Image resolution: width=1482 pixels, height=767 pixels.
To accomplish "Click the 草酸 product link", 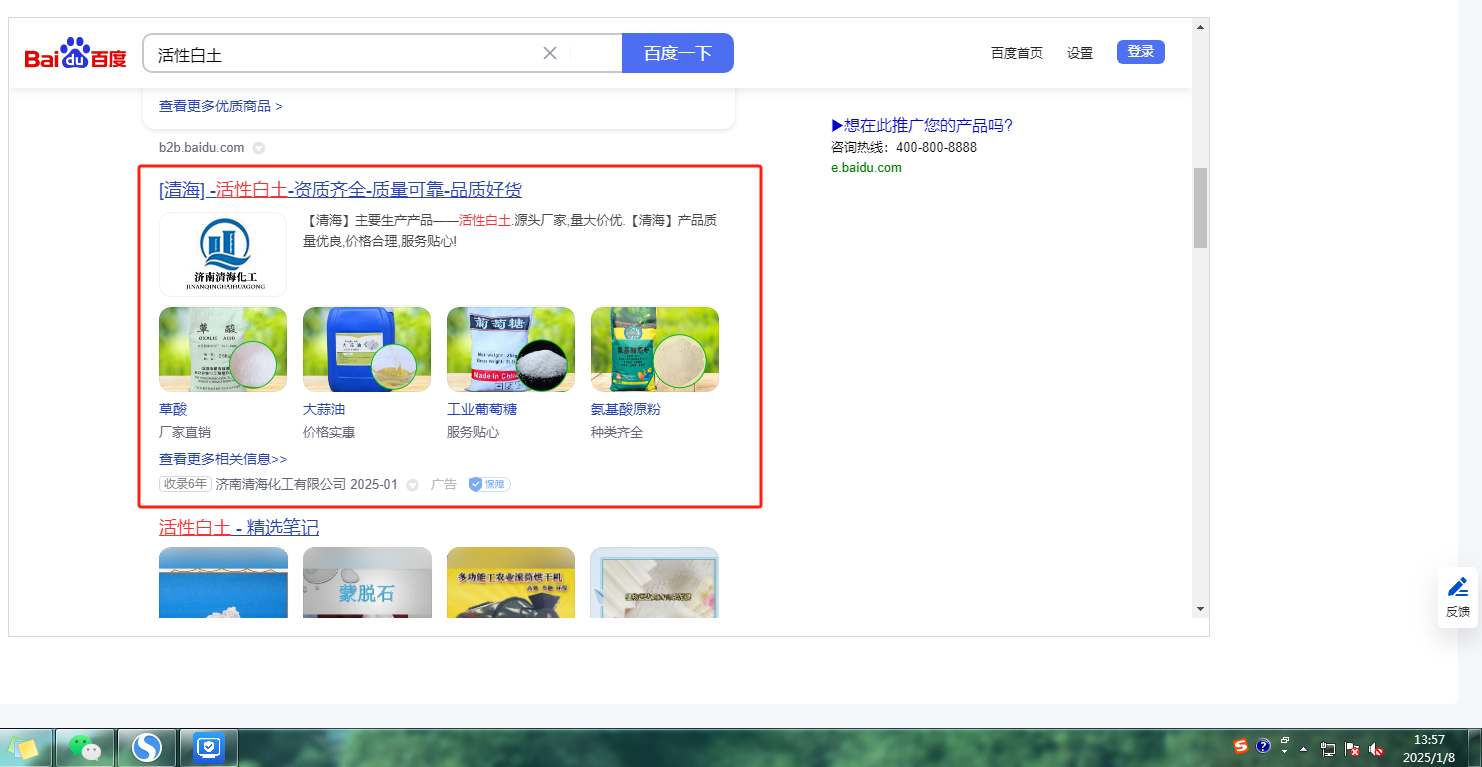I will click(x=173, y=409).
